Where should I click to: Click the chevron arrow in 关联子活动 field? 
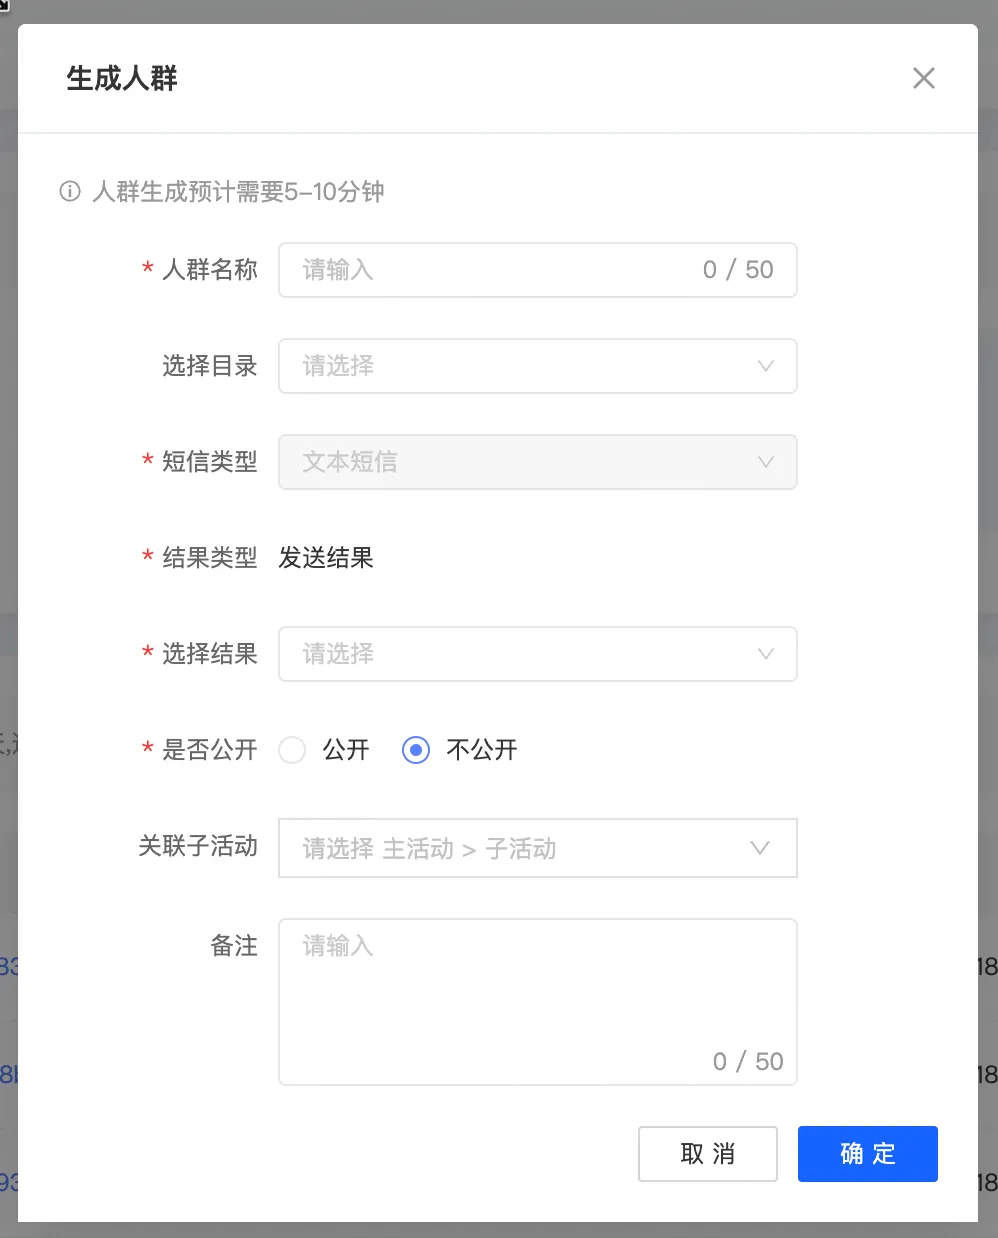[x=760, y=848]
